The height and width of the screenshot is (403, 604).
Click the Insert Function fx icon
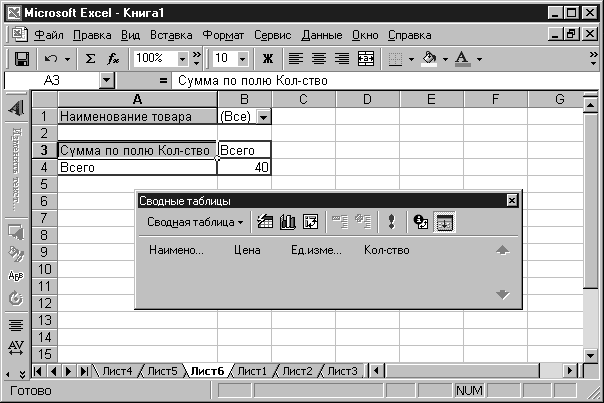[x=112, y=59]
